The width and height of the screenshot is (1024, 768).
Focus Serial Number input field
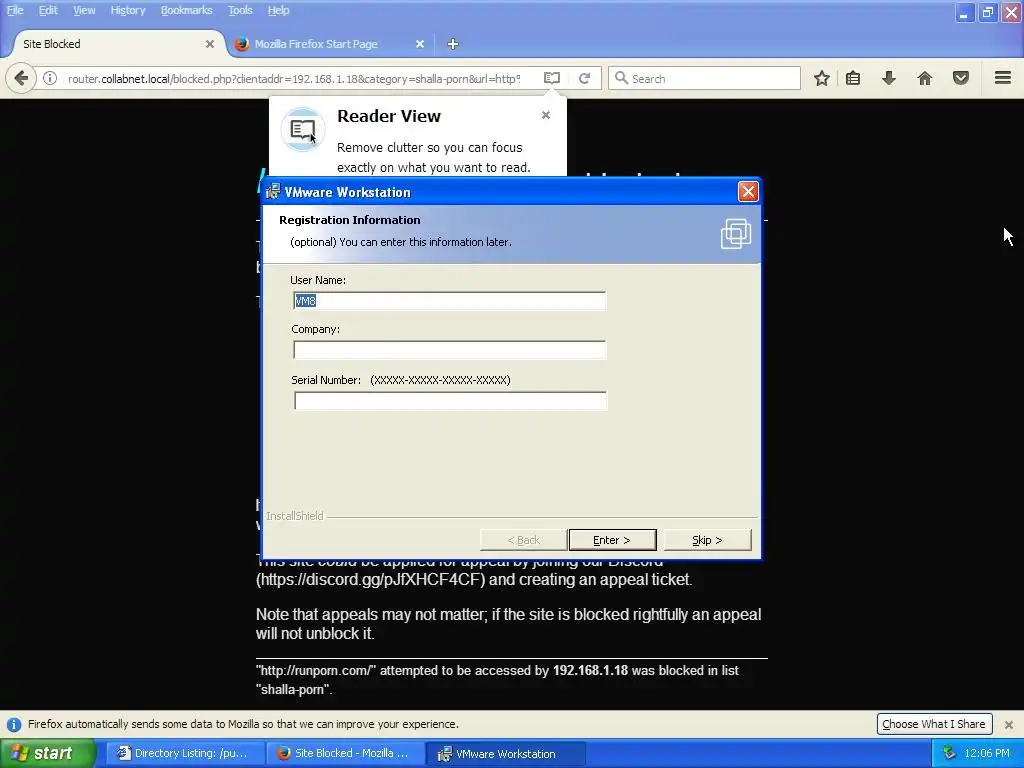[450, 400]
